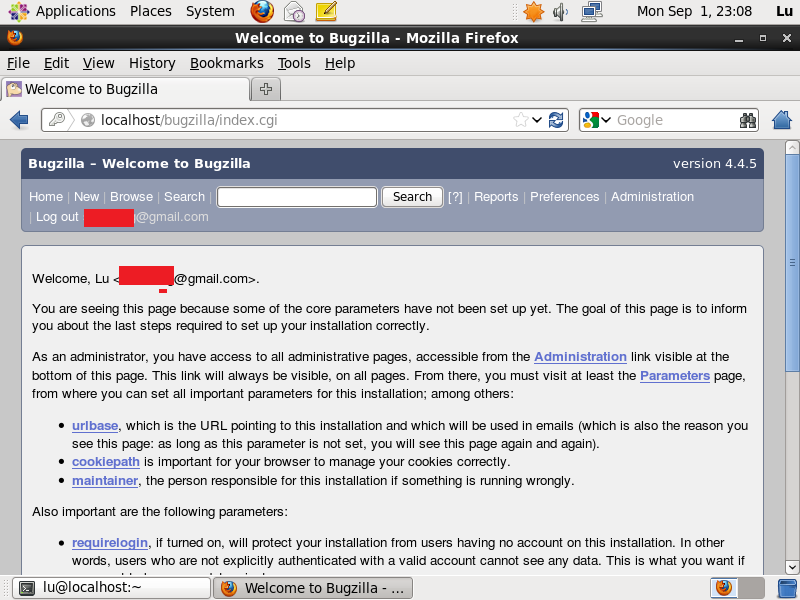Open the Applications system menu
The height and width of the screenshot is (600, 800).
(x=76, y=11)
